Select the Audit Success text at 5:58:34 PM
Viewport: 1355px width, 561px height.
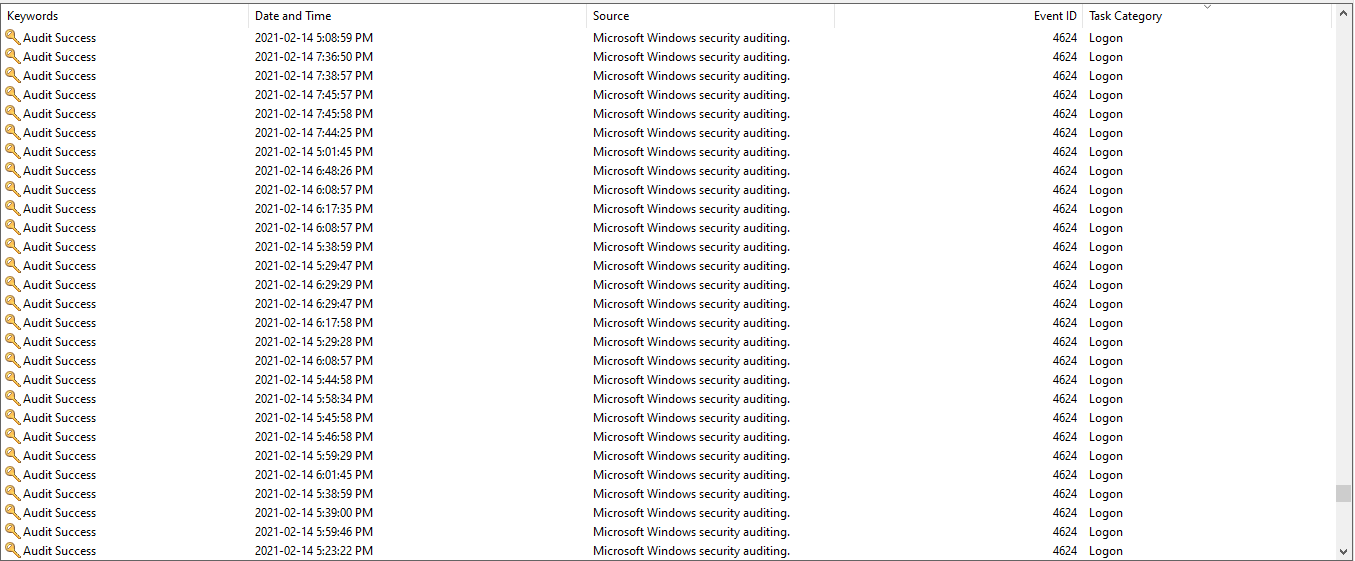[60, 399]
